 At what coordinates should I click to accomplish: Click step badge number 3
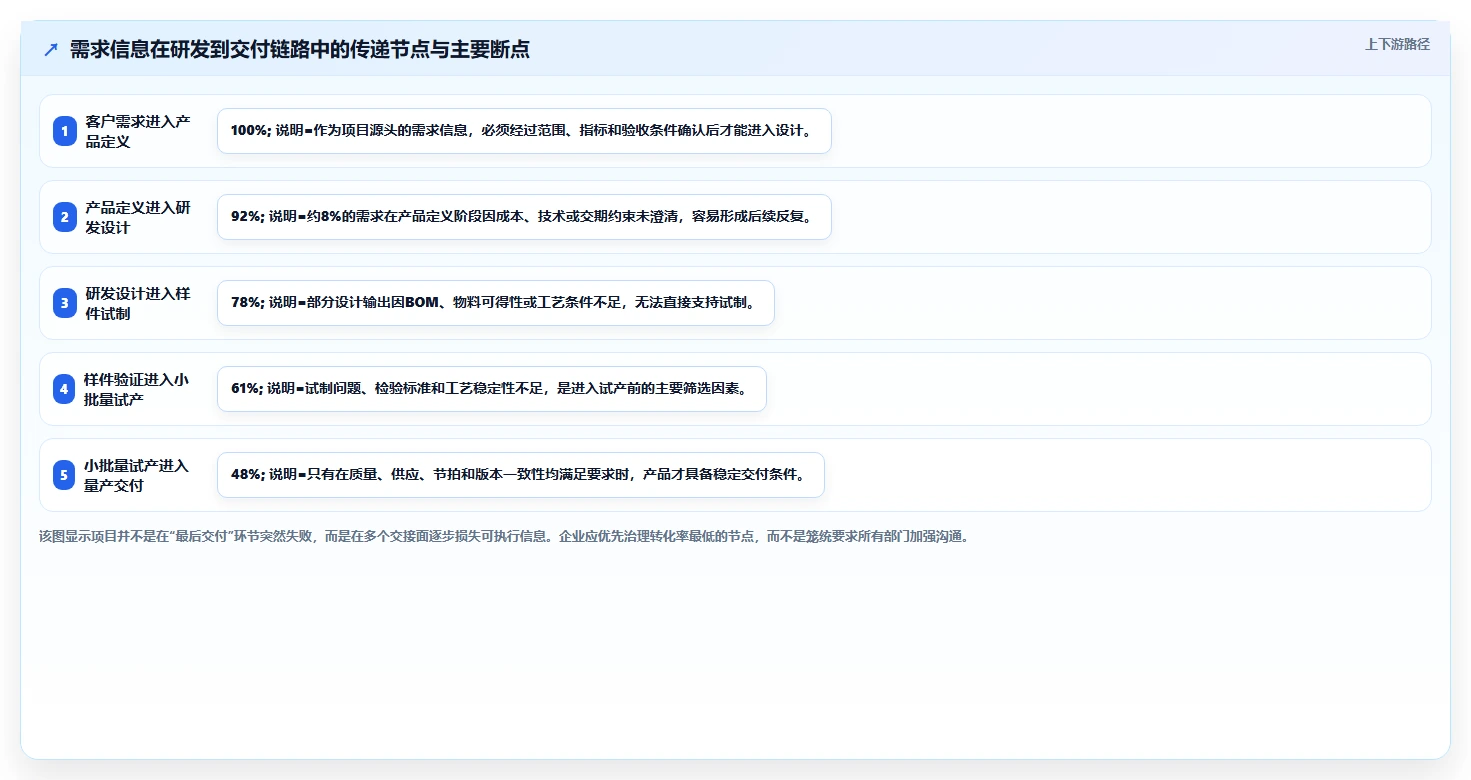tap(65, 303)
